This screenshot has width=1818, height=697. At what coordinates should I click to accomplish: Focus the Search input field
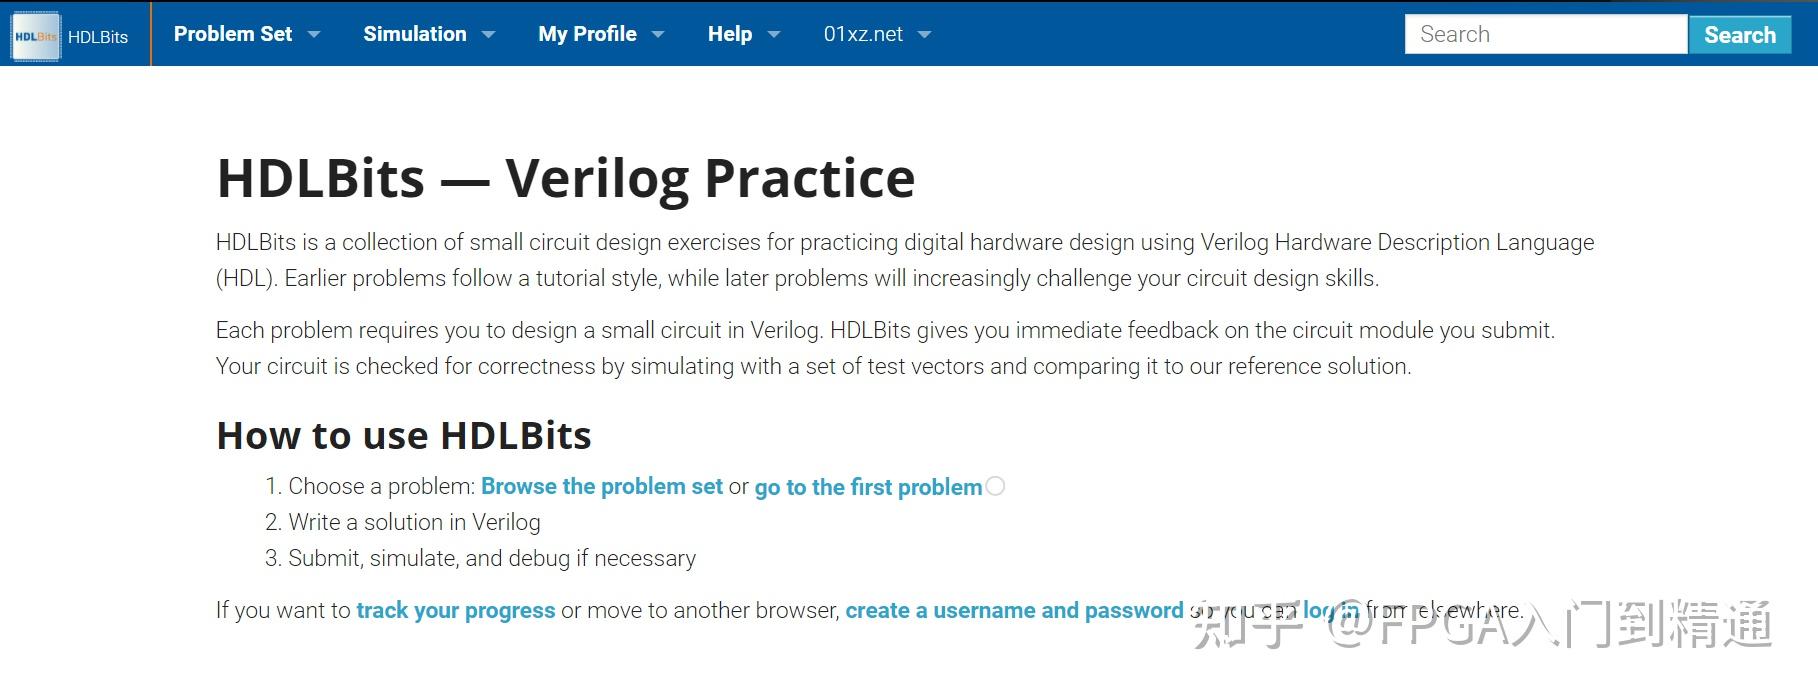click(x=1545, y=34)
